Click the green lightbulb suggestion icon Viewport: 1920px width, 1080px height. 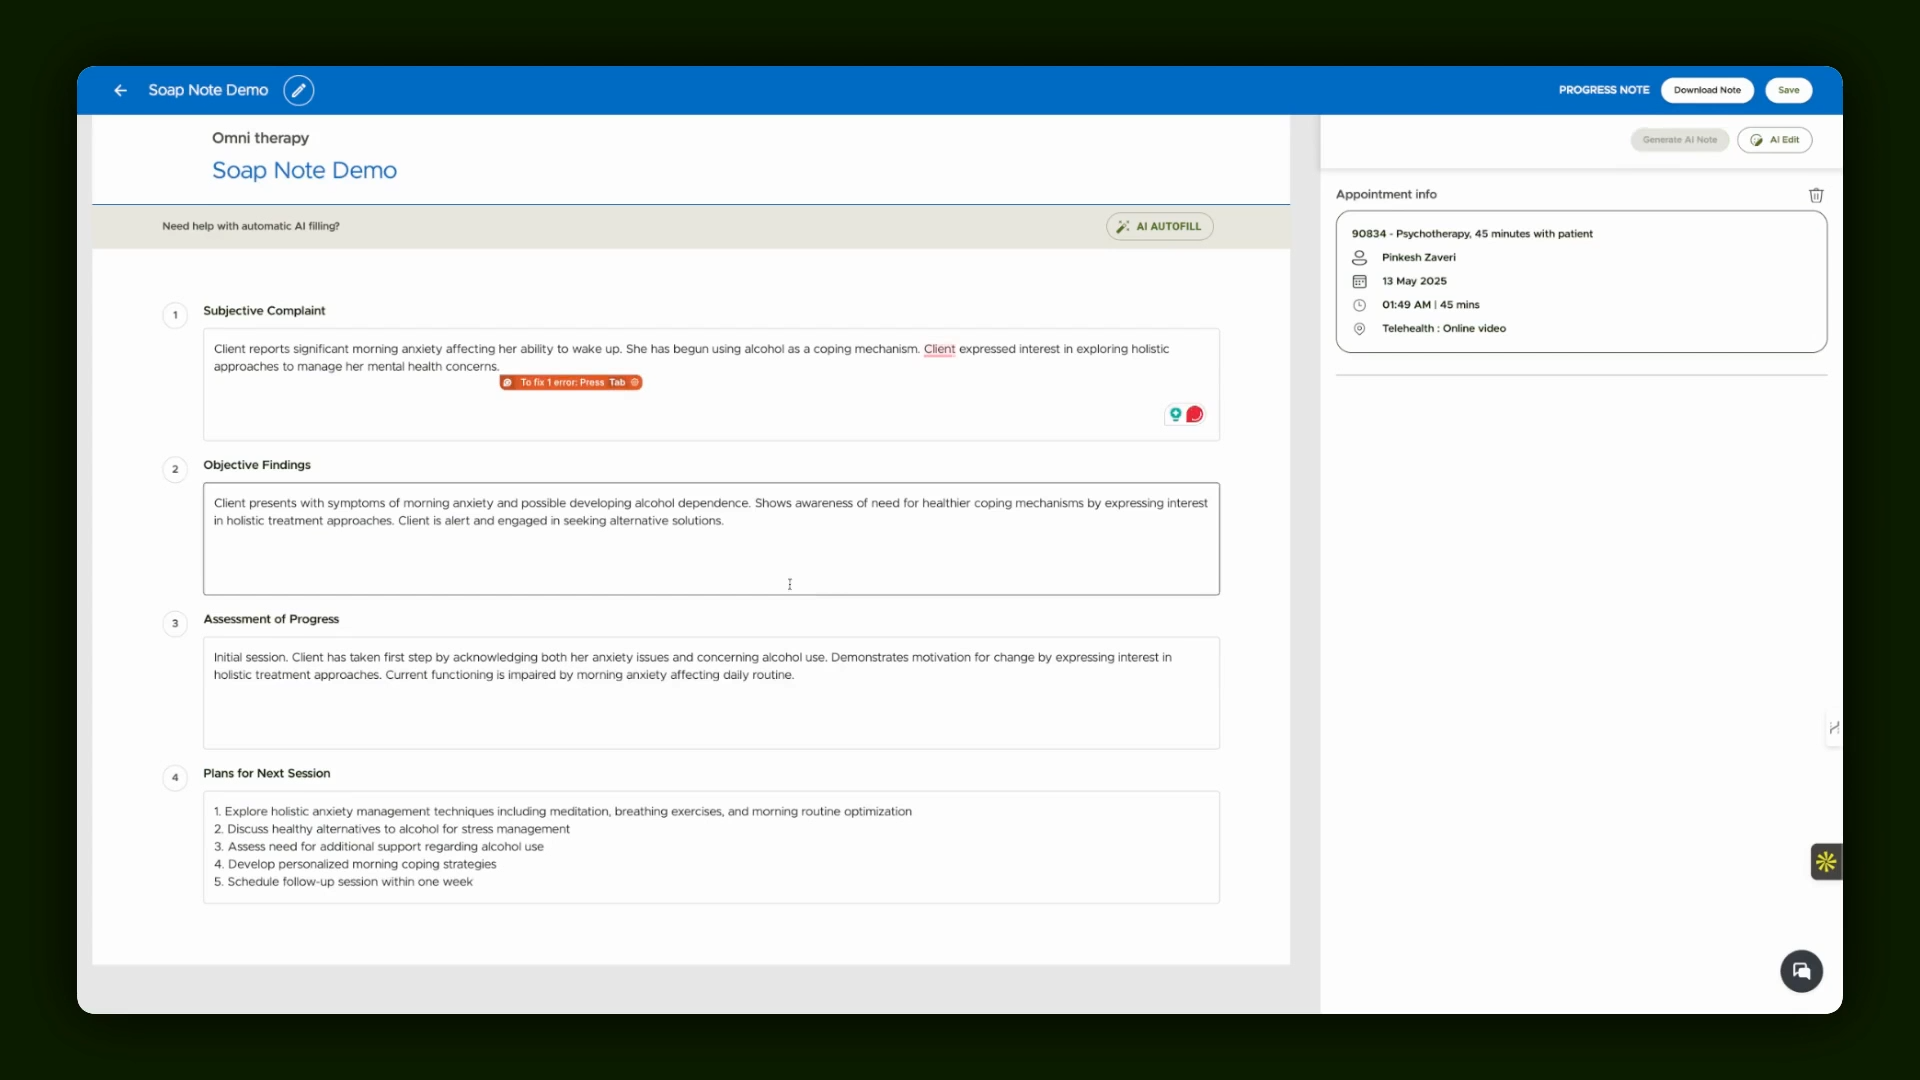point(1176,414)
